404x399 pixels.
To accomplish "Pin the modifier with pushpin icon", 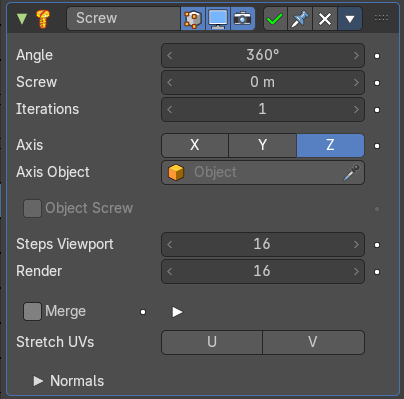I will point(300,19).
